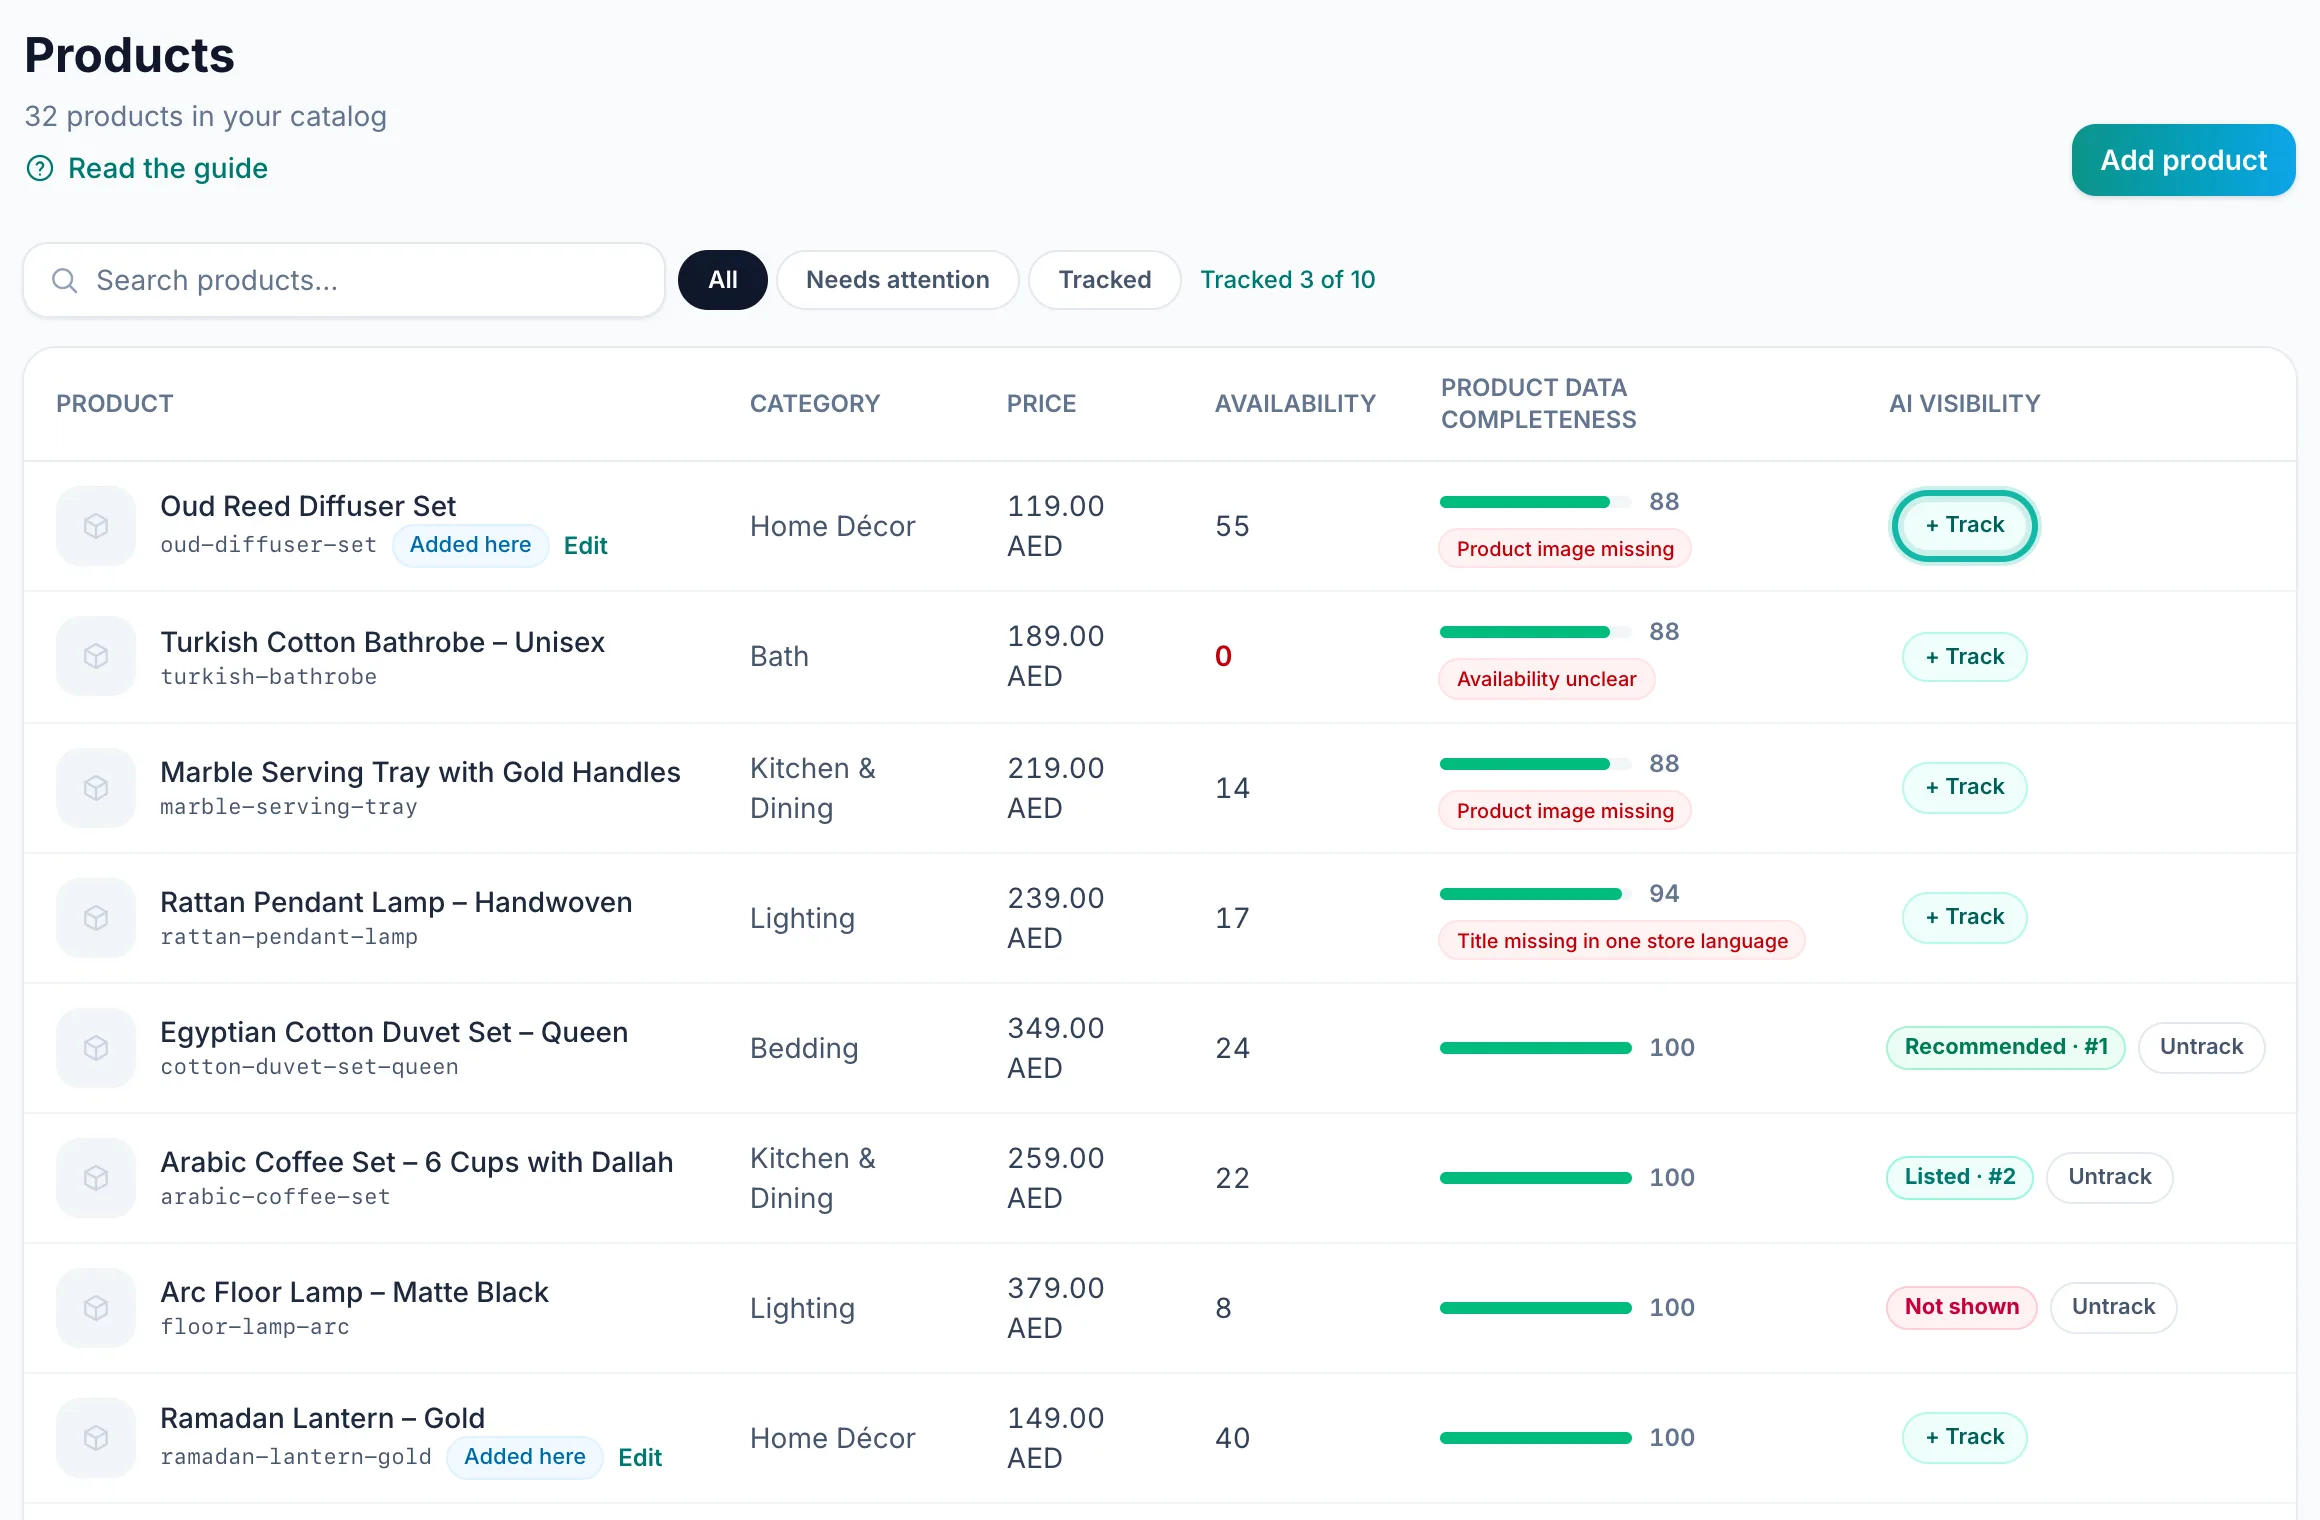
Task: Track the Ramadan Lantern – Gold
Action: (1965, 1437)
